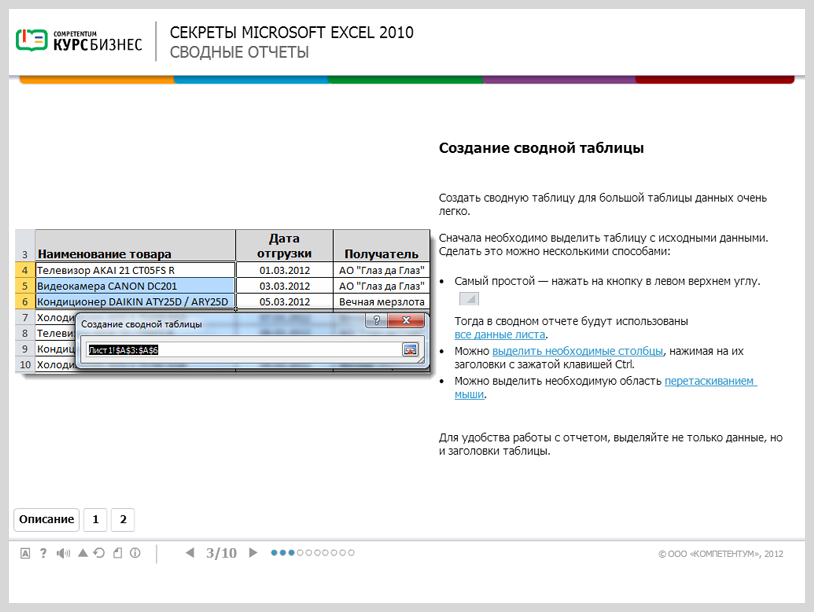This screenshot has height=612, width=814.
Task: Click the Компетентум КурсБизнес logo
Action: point(79,41)
